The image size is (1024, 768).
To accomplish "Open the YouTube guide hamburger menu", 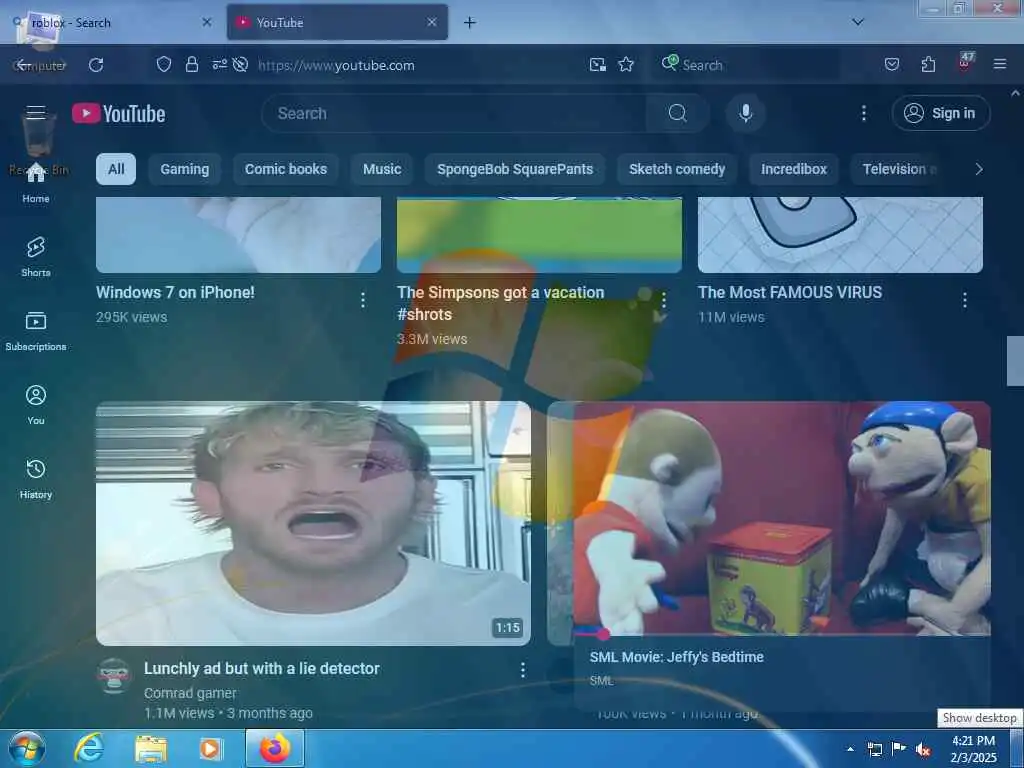I will point(36,113).
